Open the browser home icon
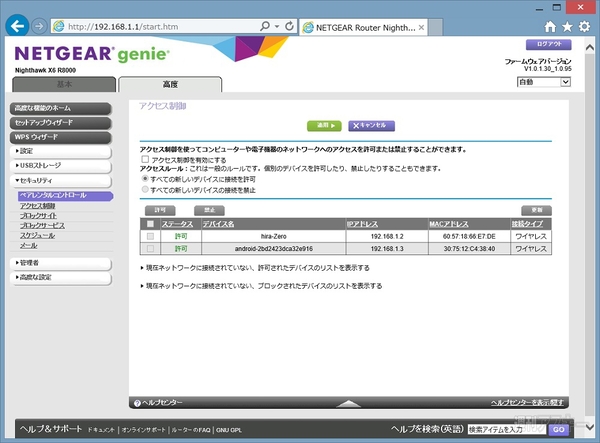600x443 pixels. [x=550, y=25]
